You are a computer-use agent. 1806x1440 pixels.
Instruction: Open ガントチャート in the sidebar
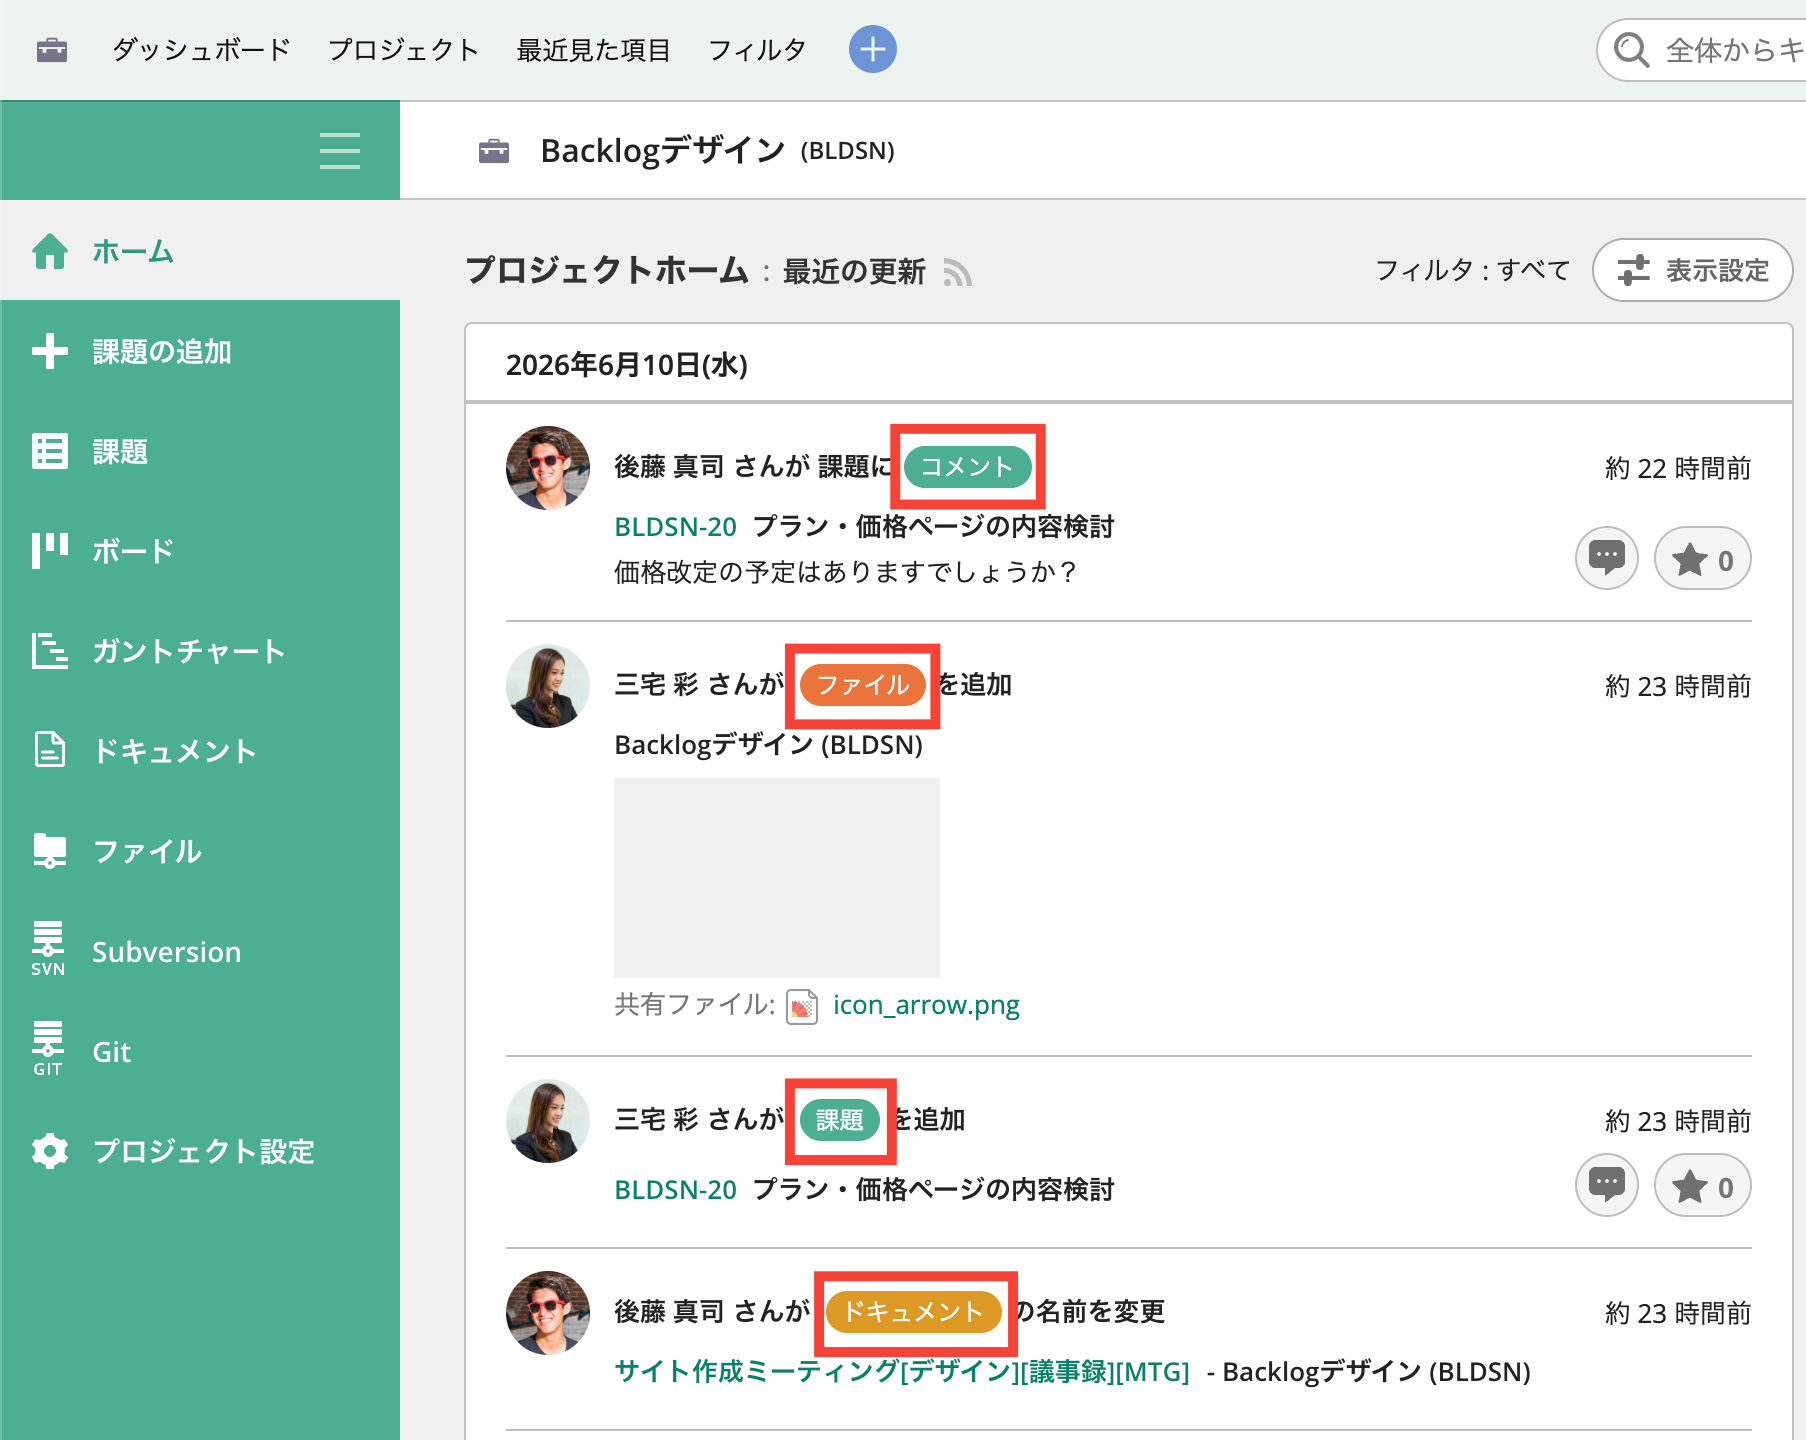pyautogui.click(x=200, y=651)
